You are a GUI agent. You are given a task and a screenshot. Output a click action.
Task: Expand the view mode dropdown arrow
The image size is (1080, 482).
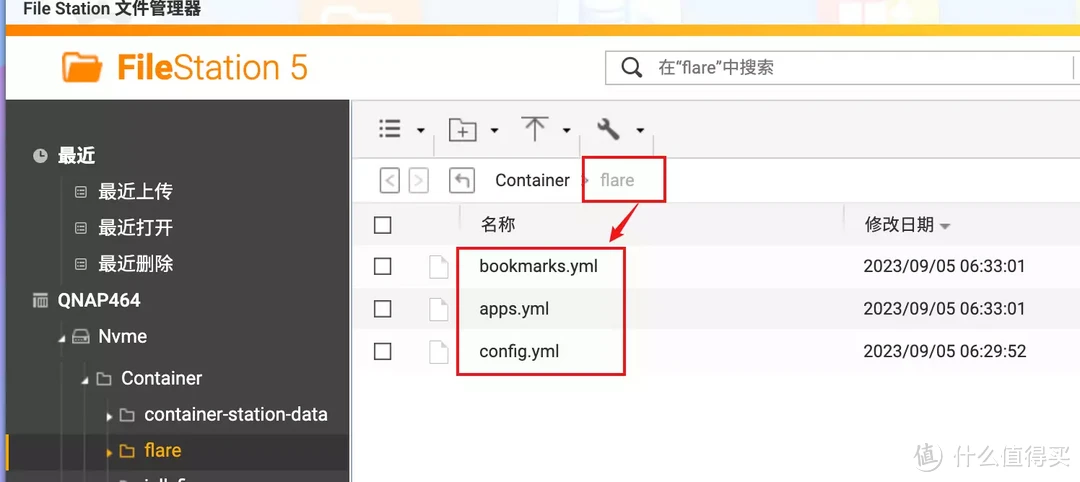(420, 130)
